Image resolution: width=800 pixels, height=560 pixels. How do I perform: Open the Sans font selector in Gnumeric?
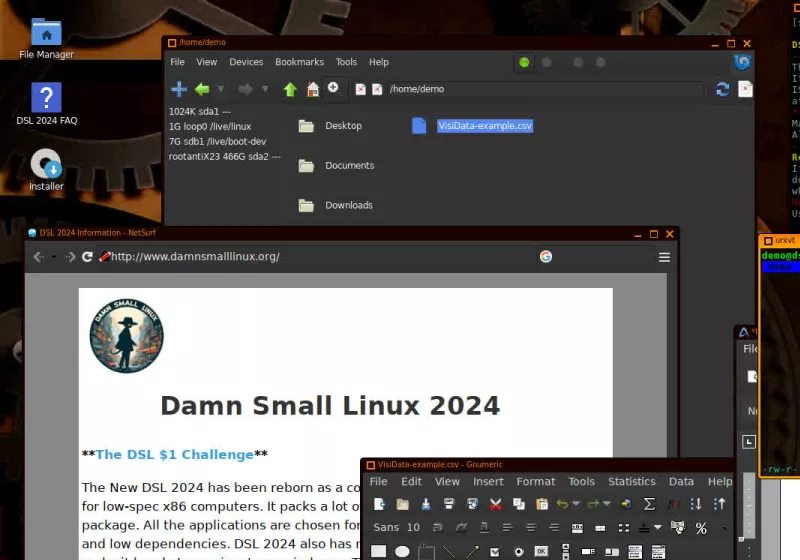[386, 527]
